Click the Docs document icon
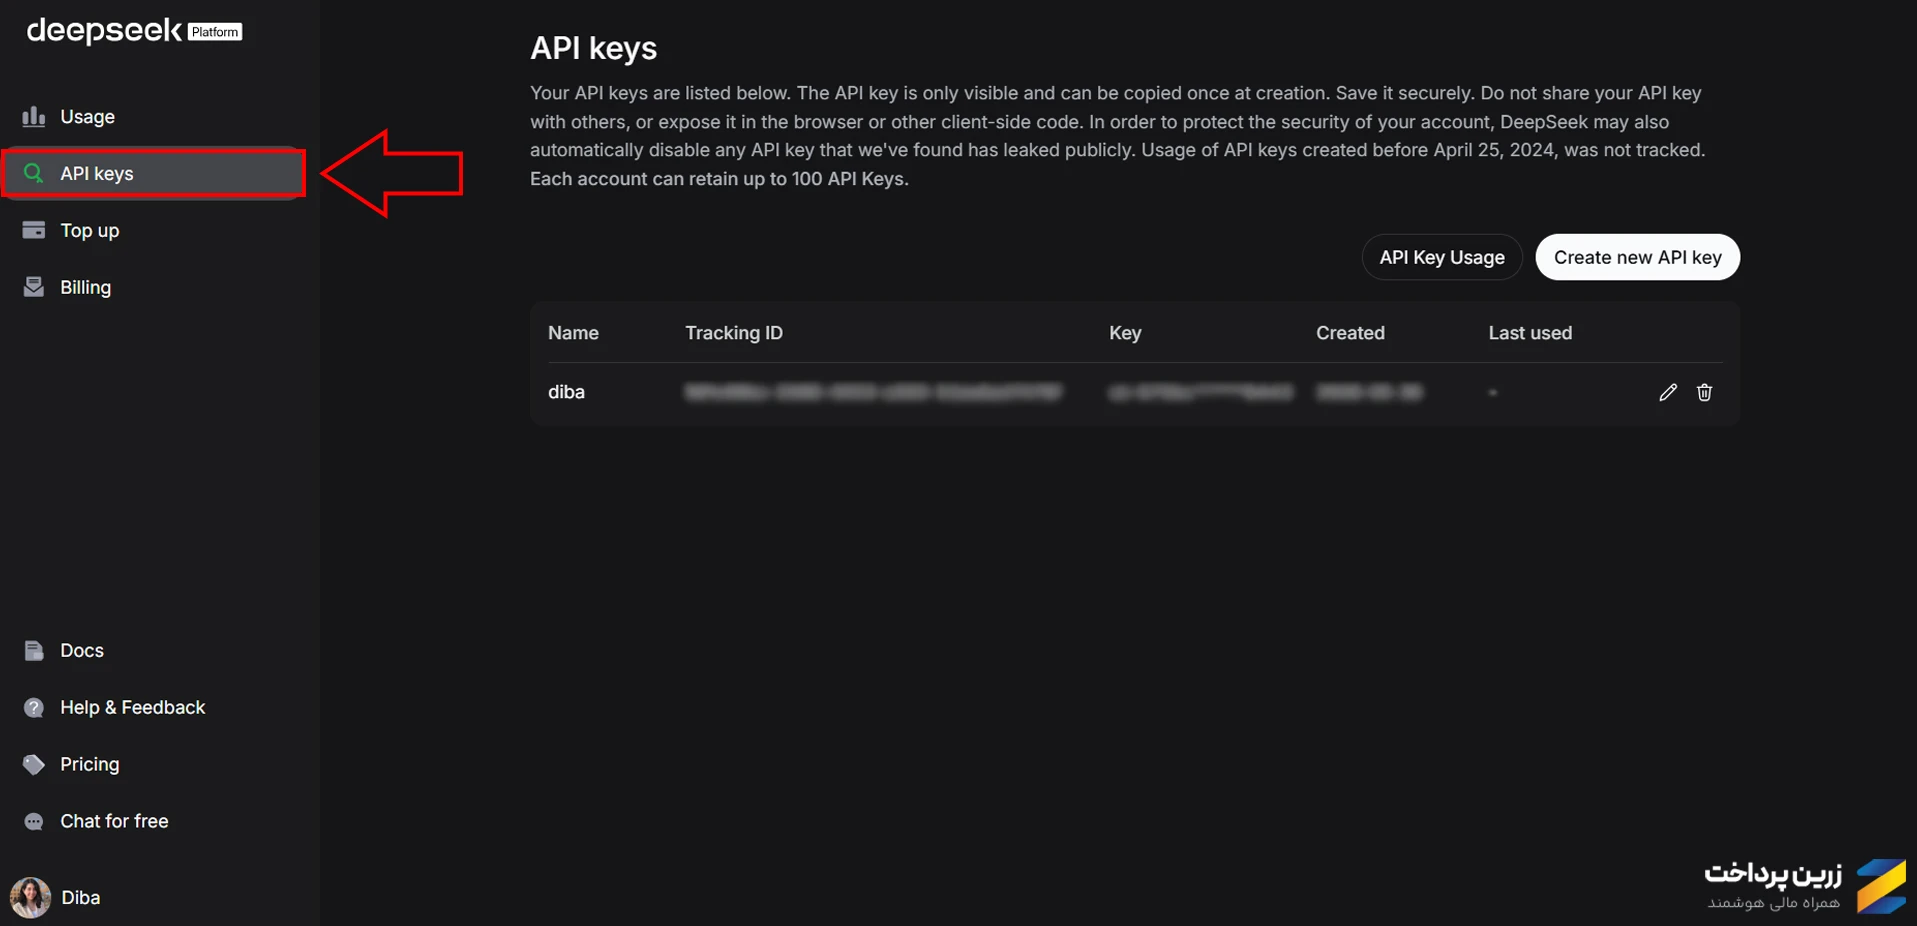Viewport: 1917px width, 926px height. pos(34,650)
